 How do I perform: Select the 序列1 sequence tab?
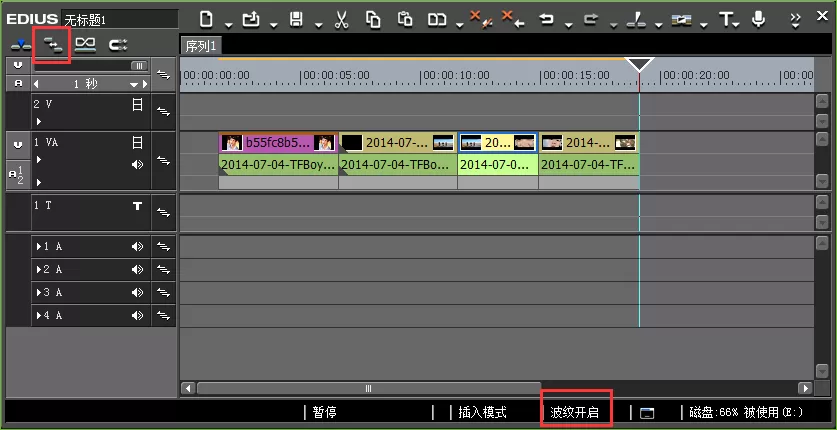click(201, 46)
